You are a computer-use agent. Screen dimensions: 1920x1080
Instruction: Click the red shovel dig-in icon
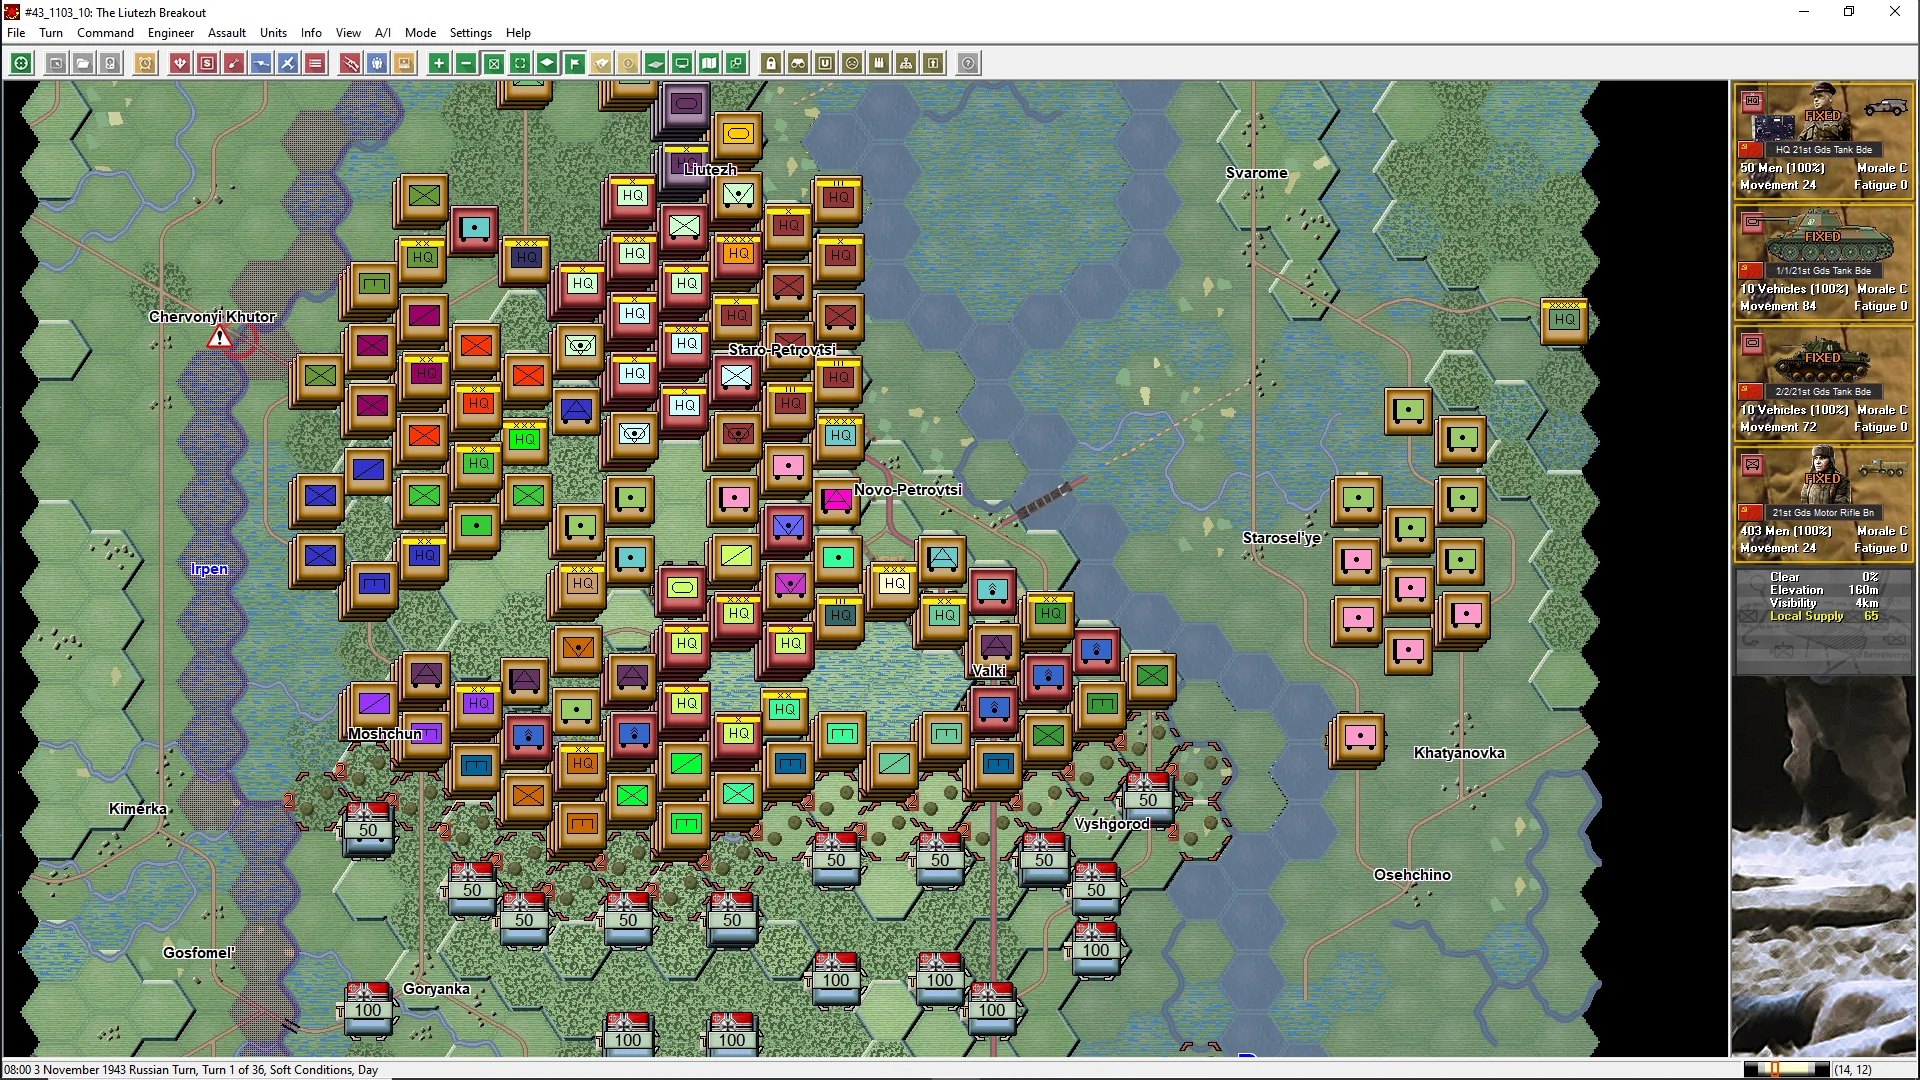234,64
